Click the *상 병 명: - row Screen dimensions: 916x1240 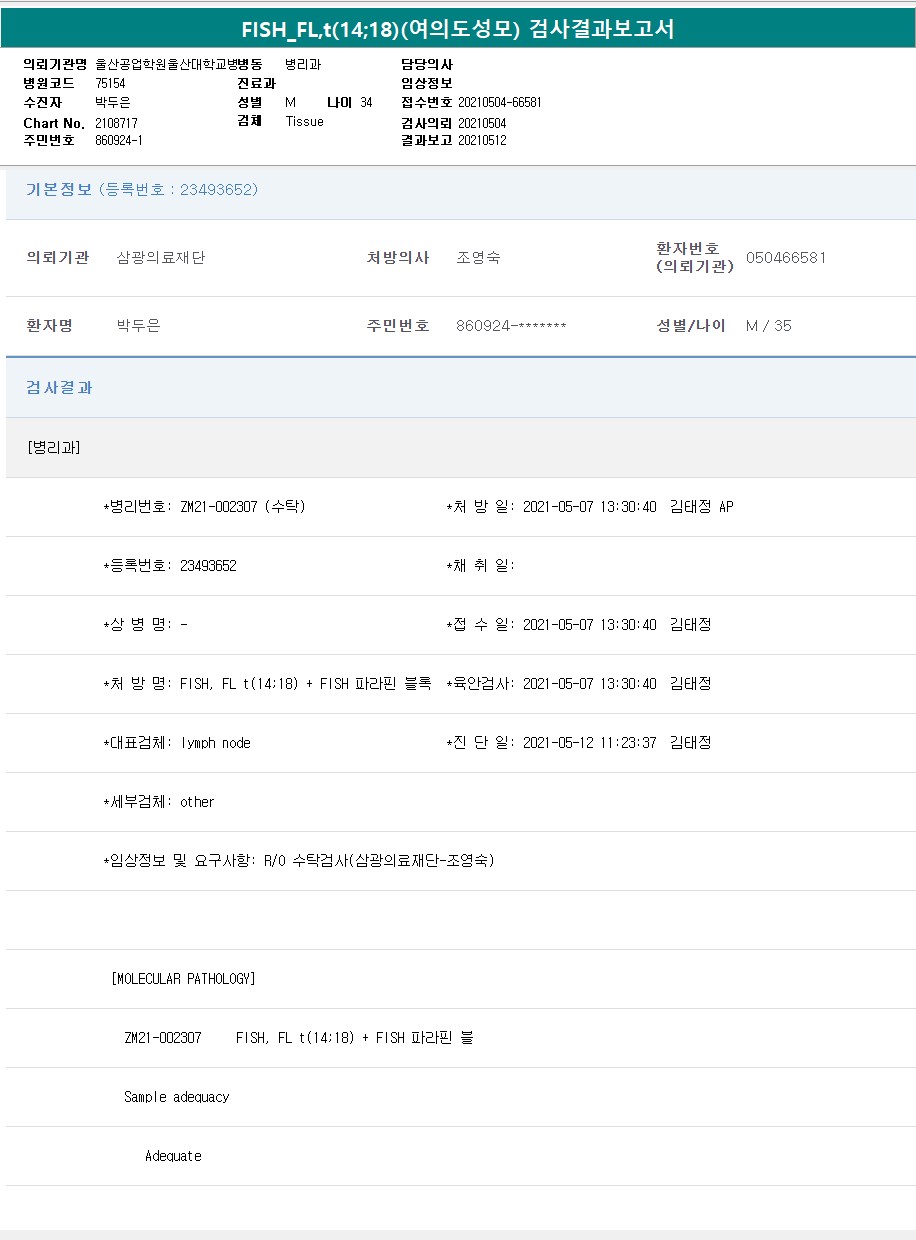point(146,625)
